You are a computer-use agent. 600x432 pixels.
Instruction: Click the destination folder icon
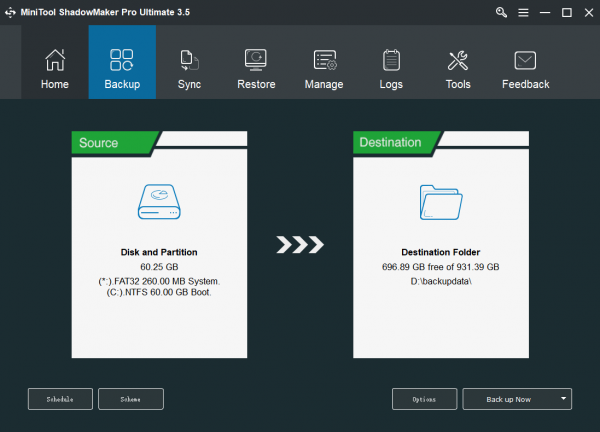[x=441, y=202]
